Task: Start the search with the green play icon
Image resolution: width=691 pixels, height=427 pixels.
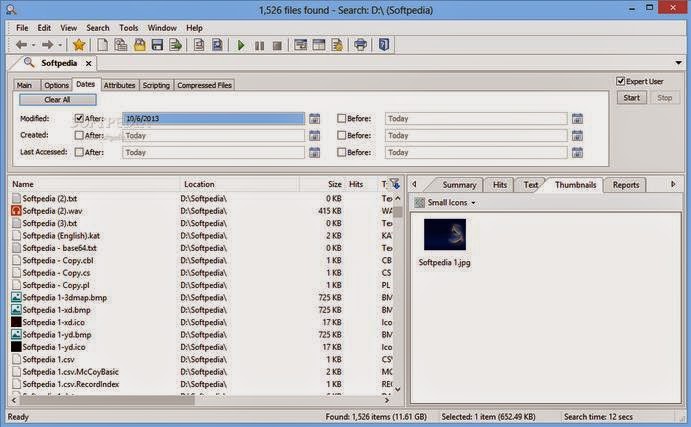Action: click(241, 45)
